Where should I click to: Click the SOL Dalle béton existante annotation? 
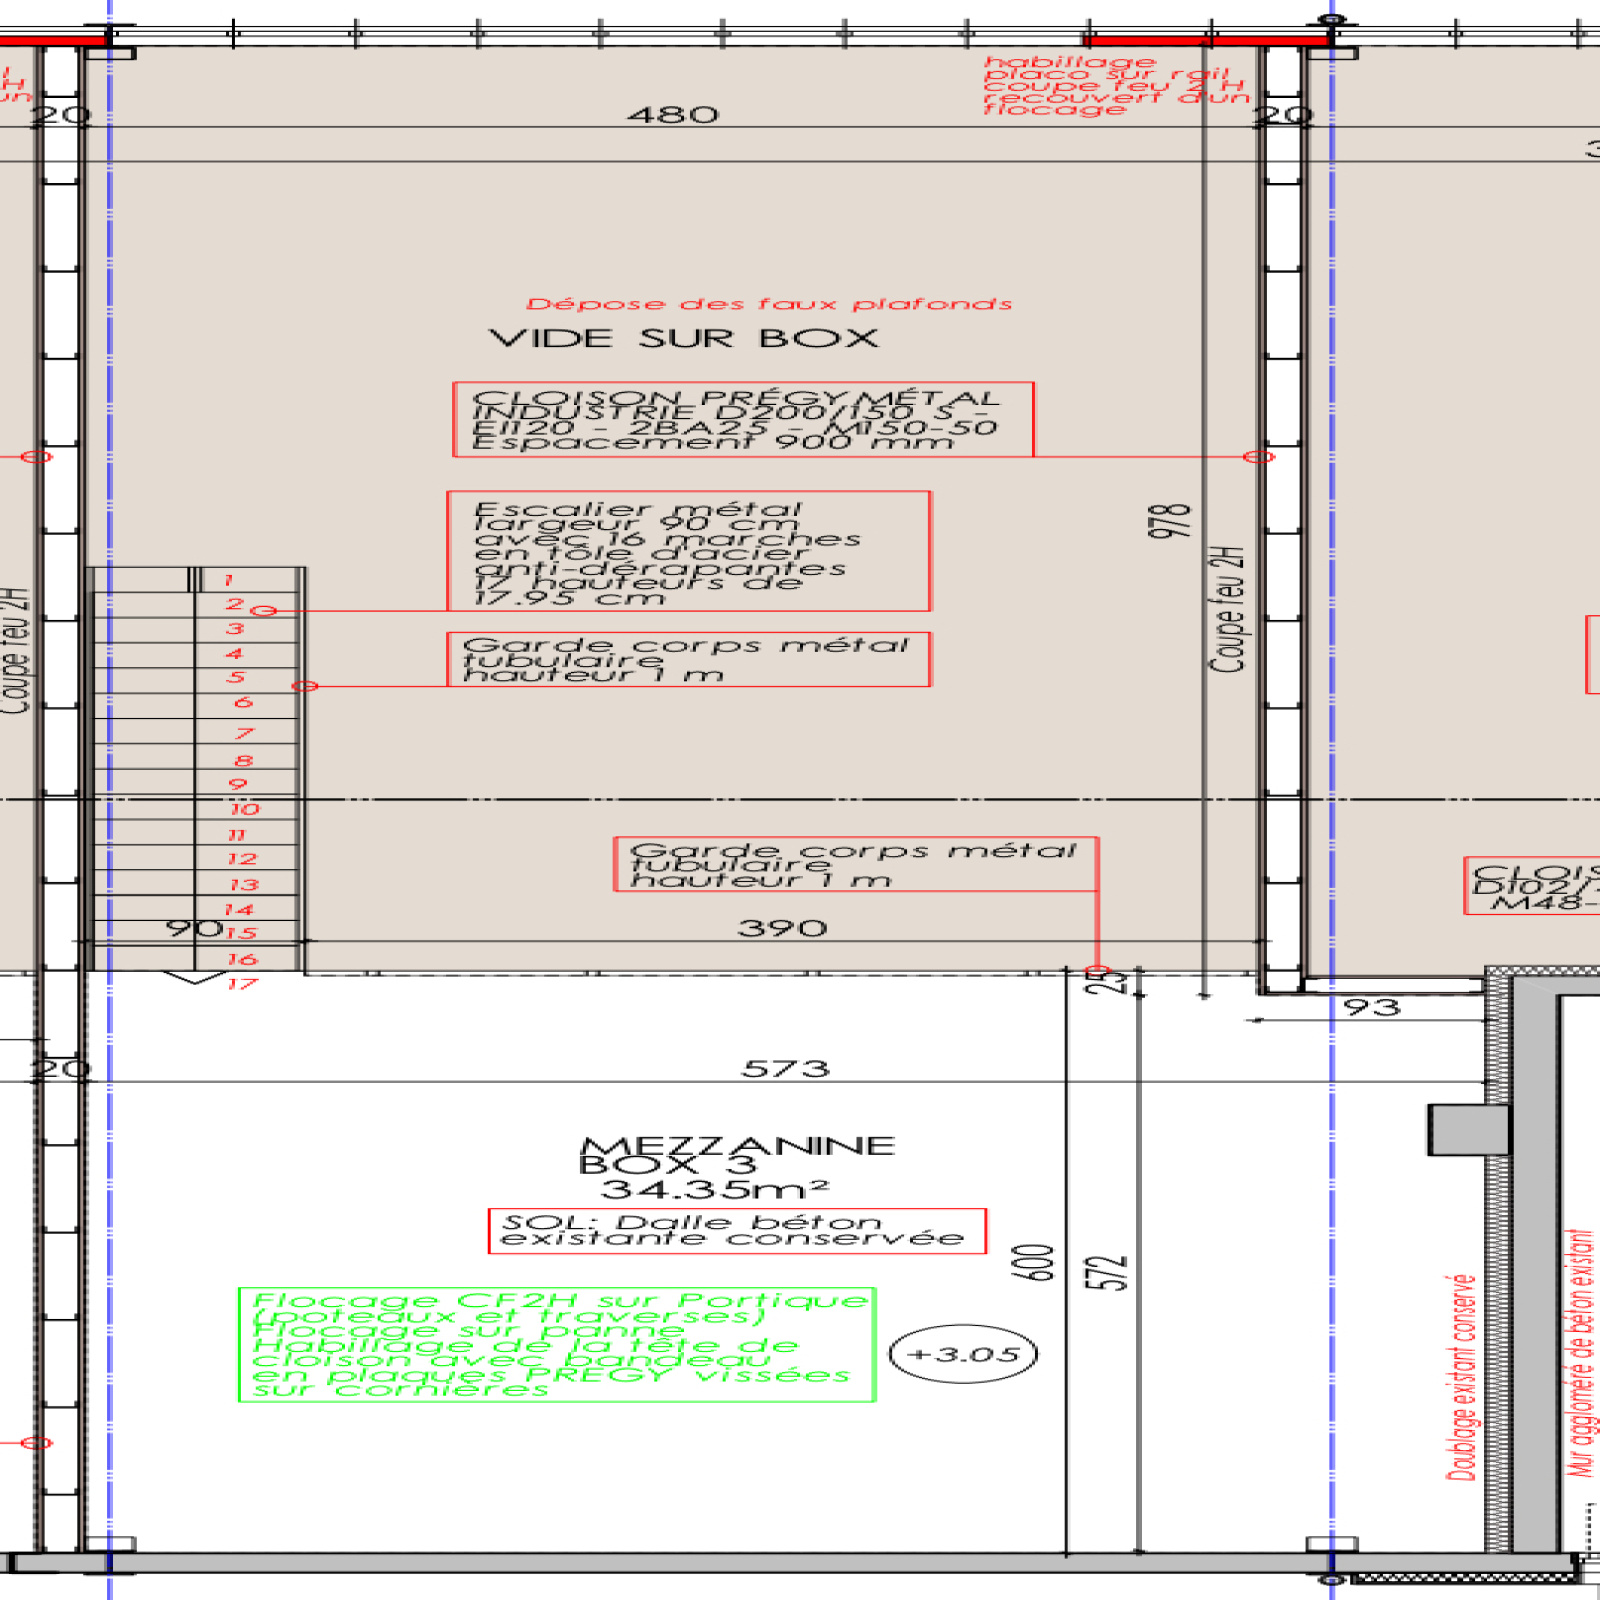click(737, 1230)
